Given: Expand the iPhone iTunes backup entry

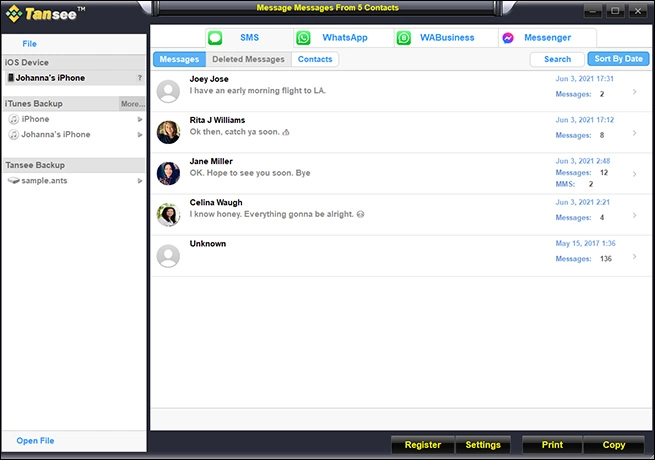Looking at the screenshot, I should 140,119.
